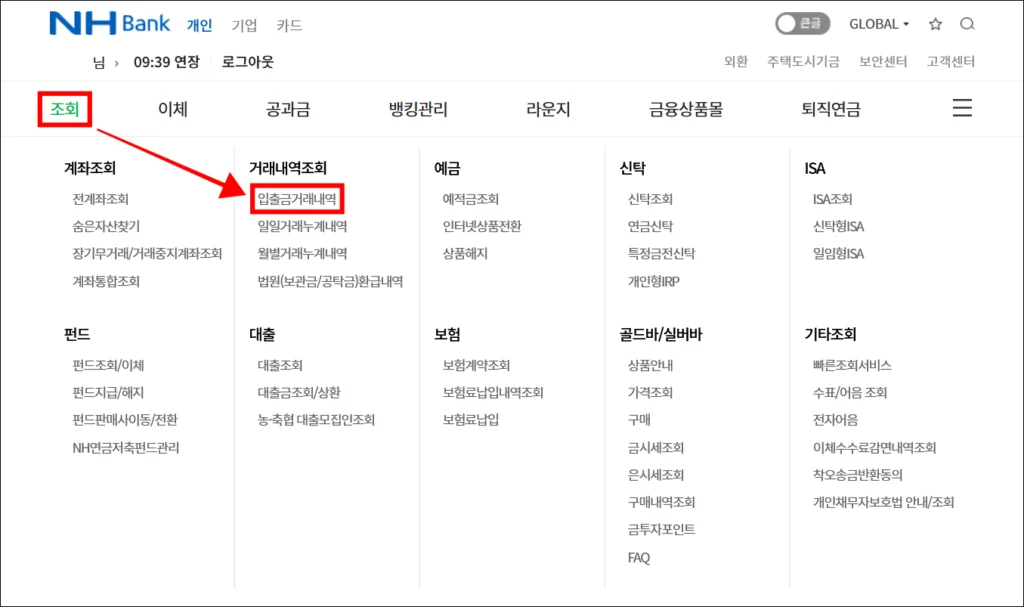The height and width of the screenshot is (607, 1024).
Task: Open the 라운지 main menu
Action: 548,109
